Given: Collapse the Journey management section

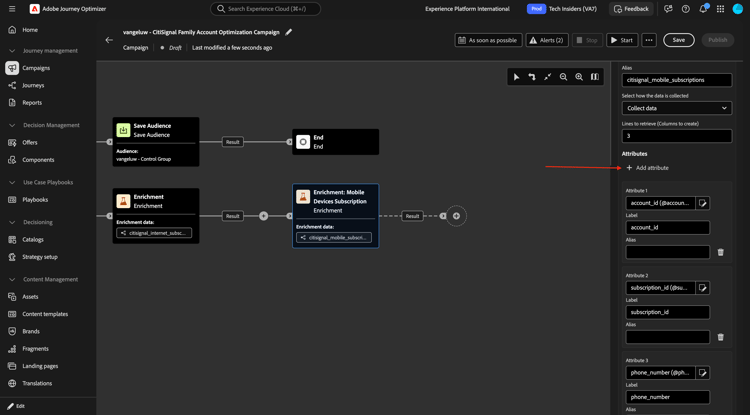Looking at the screenshot, I should 12,51.
